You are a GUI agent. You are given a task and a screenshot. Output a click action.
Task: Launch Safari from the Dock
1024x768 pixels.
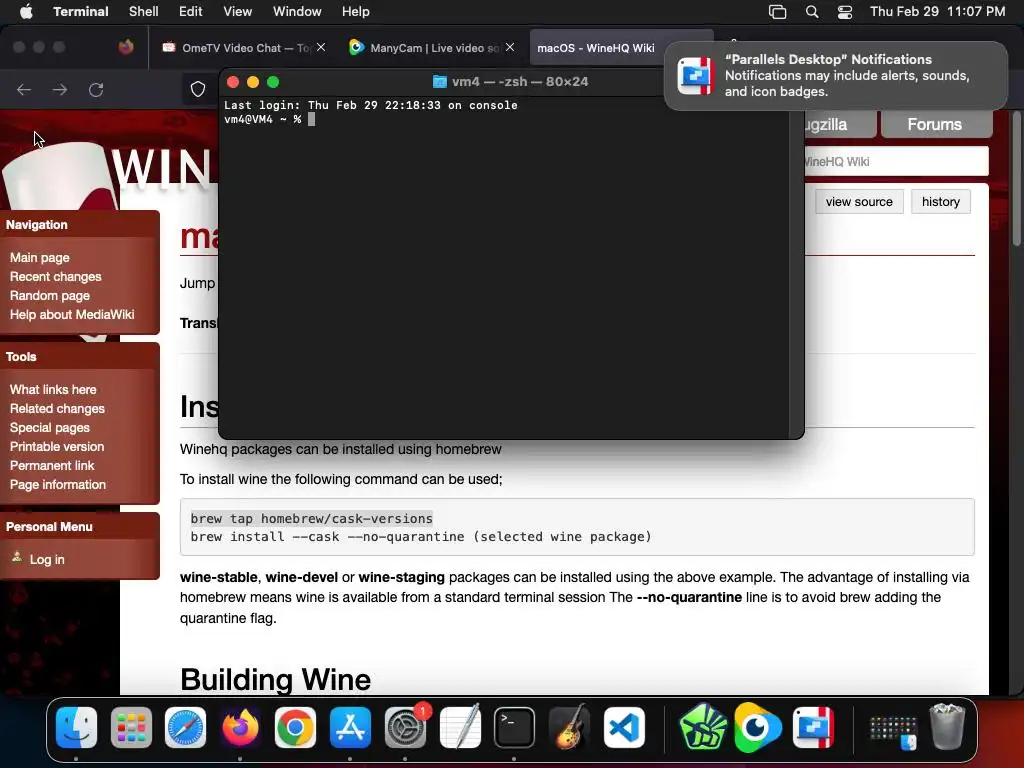tap(185, 728)
